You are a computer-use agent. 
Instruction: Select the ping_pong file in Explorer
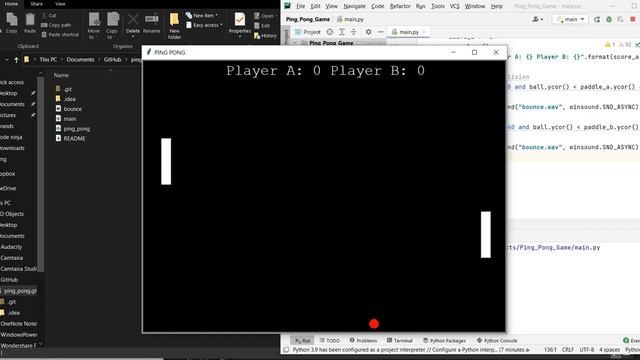[73, 129]
